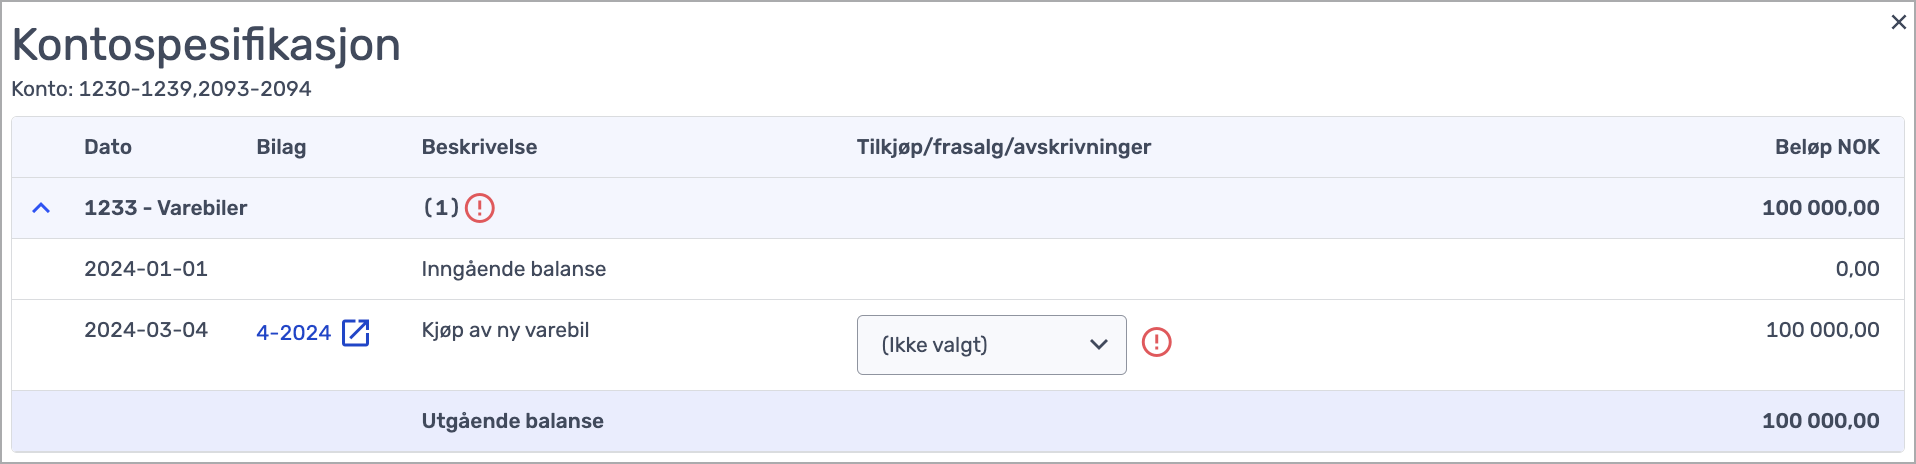Click the Dato column header
This screenshot has width=1916, height=464.
click(x=108, y=147)
